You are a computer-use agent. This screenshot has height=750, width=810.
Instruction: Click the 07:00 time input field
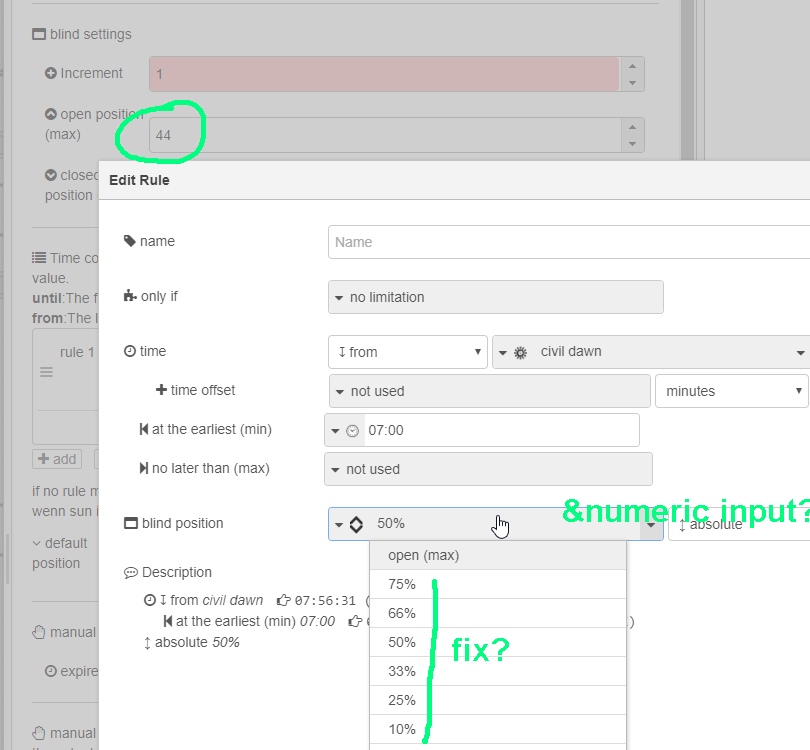click(x=501, y=430)
